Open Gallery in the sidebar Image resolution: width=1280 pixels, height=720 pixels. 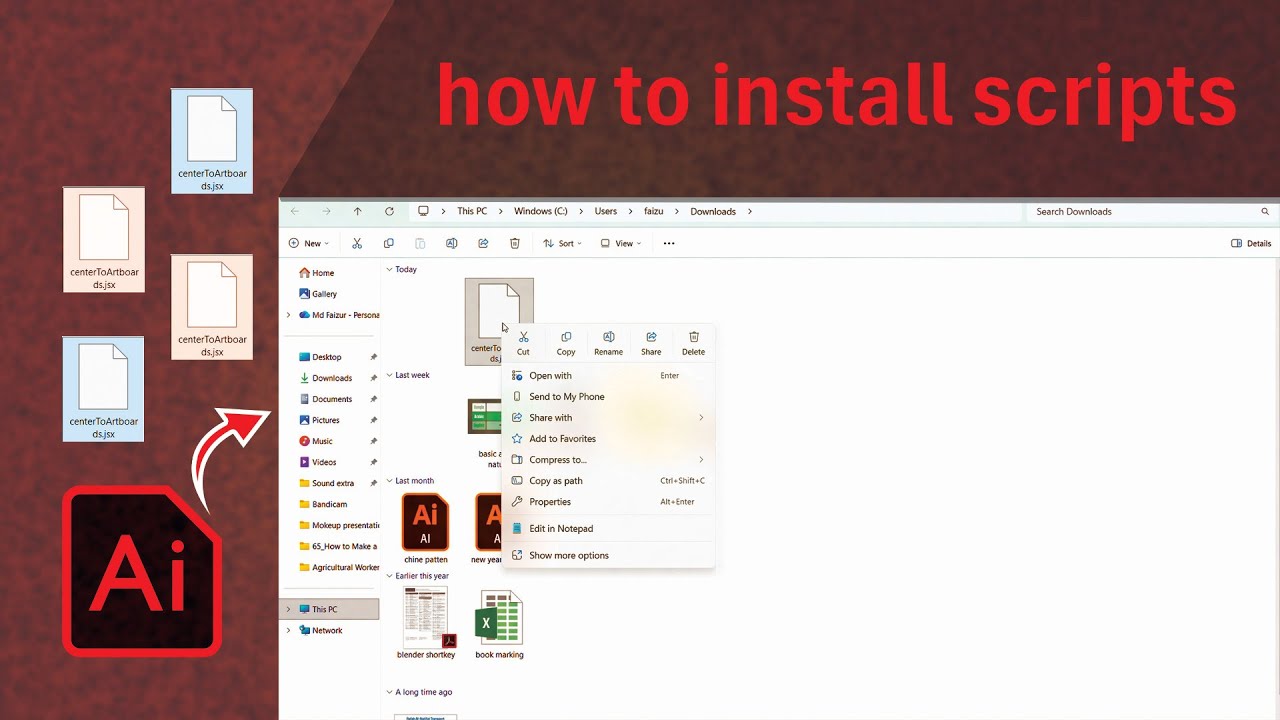[x=316, y=294]
